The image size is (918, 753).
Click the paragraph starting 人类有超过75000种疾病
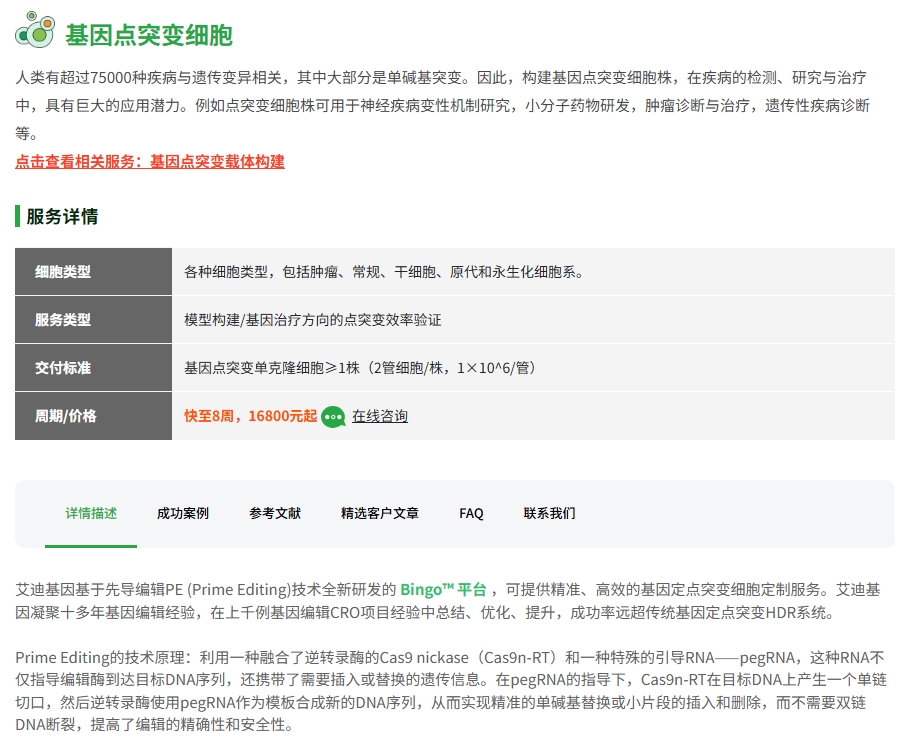coord(443,106)
